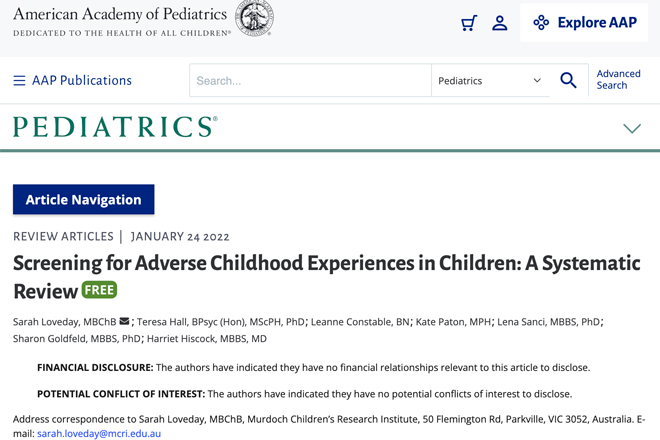Click author Teresa Hall, BPsyc (Hon), MScPH, PhD
This screenshot has height=440, width=660.
tap(221, 322)
